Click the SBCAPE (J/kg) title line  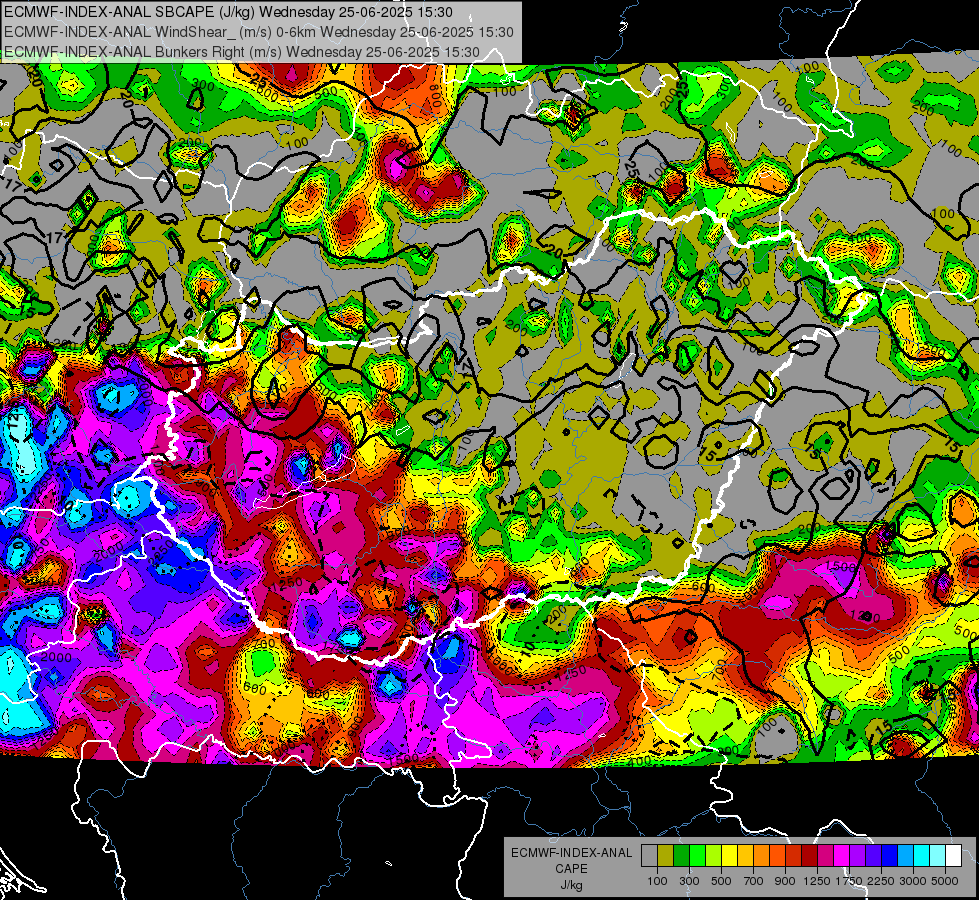tap(229, 12)
